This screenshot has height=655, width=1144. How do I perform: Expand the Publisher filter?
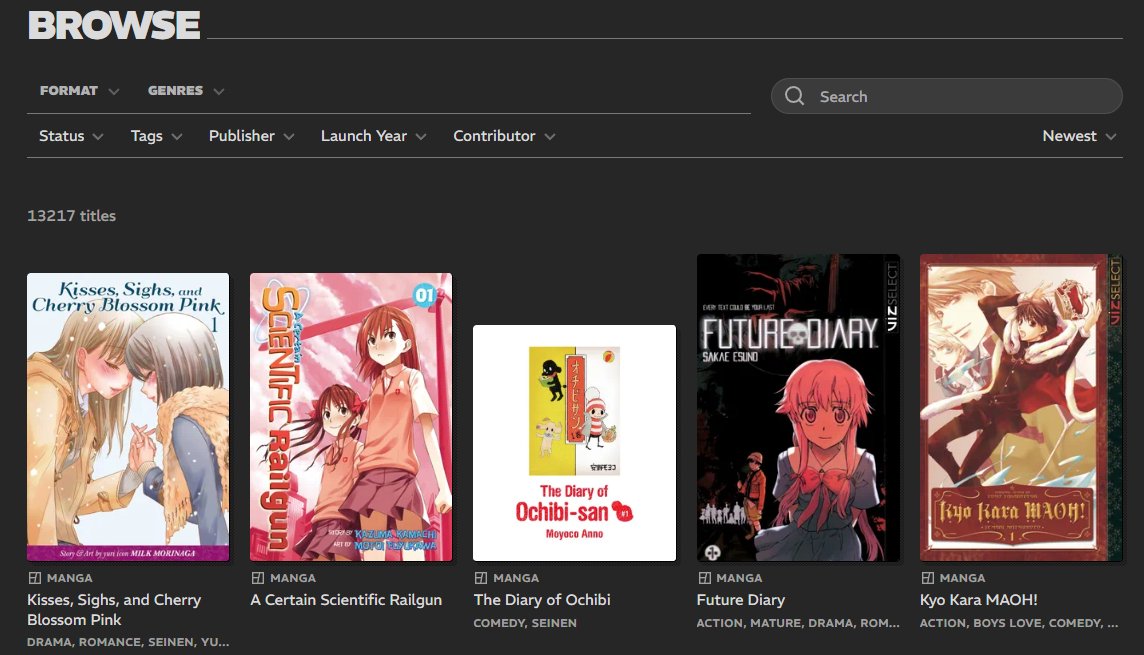[x=251, y=136]
